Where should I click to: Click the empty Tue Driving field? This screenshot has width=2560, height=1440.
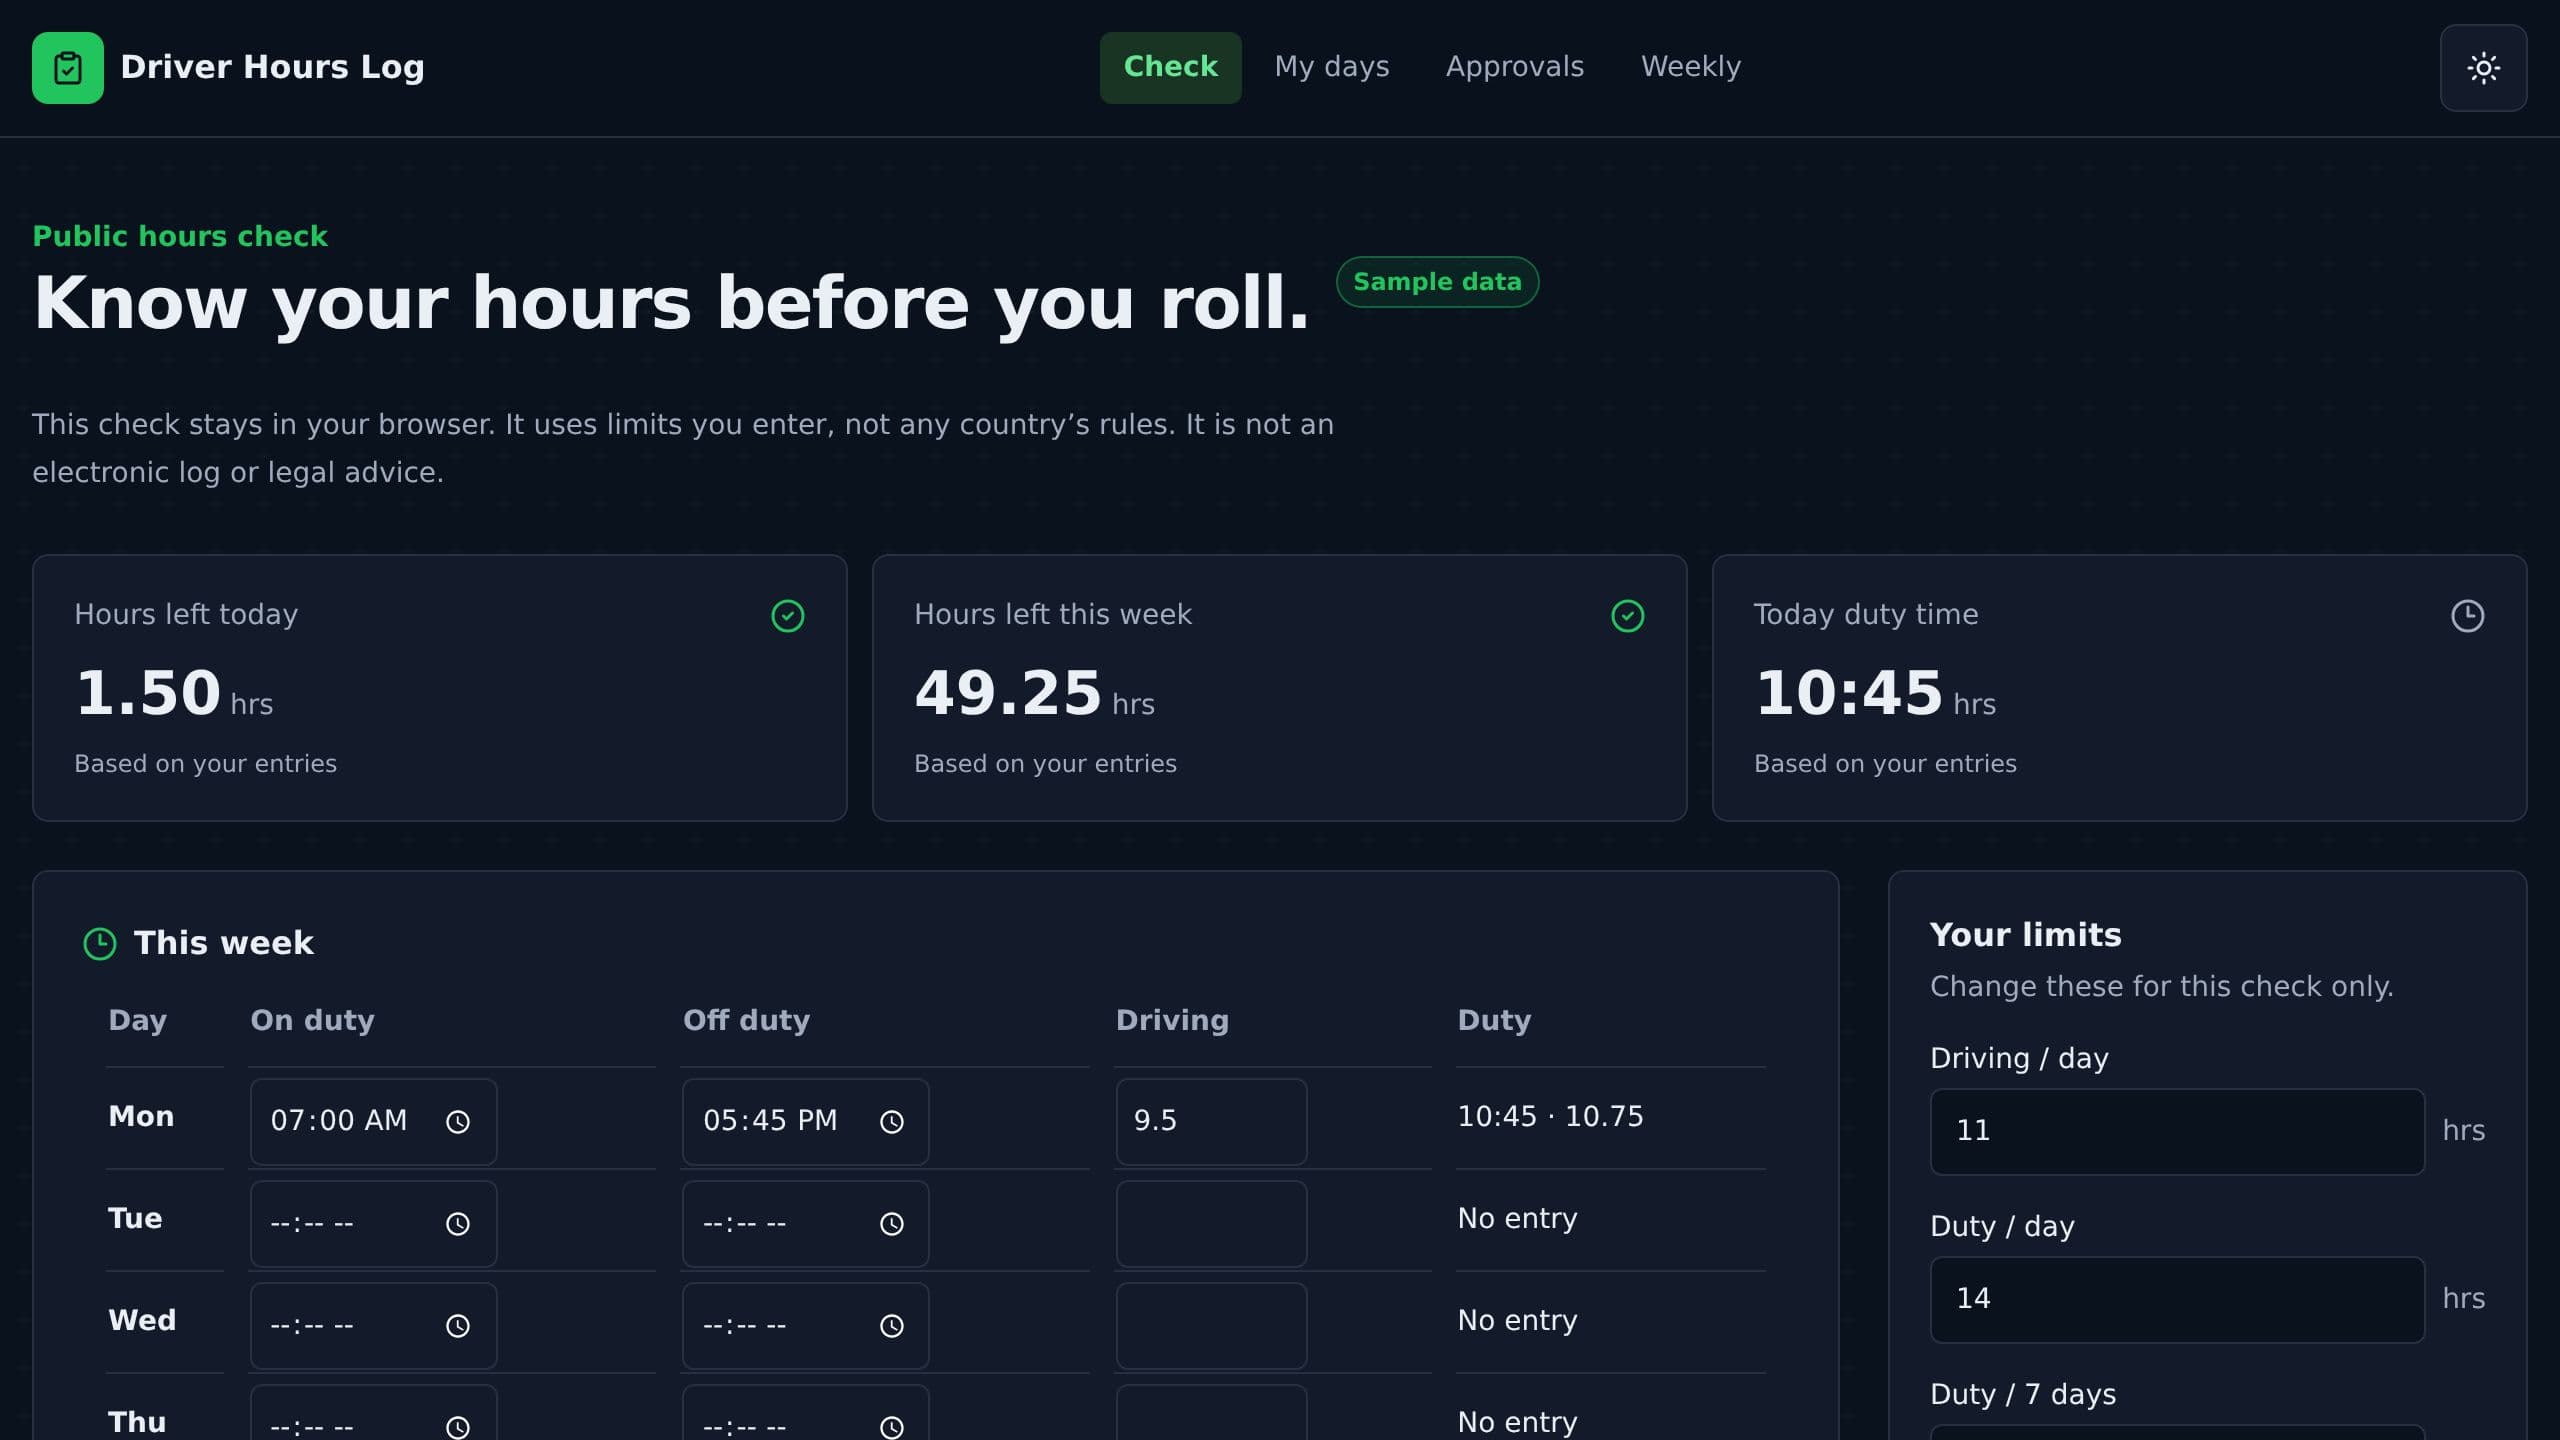pos(1211,1224)
